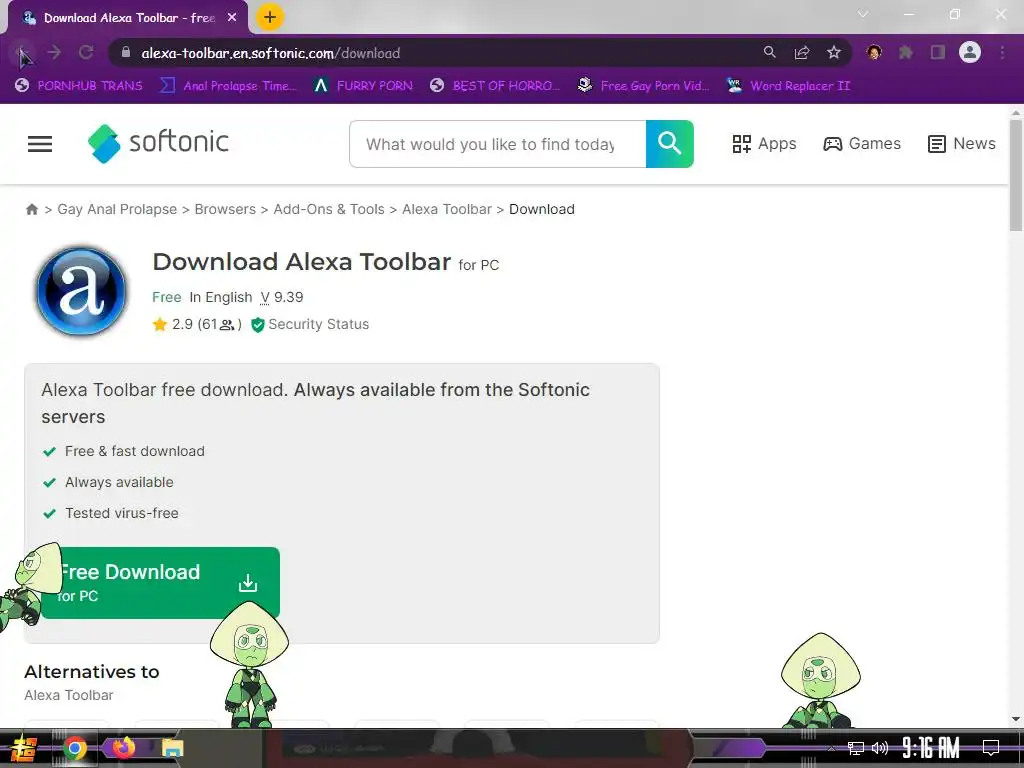Open the Word Replacer II bookmark

tap(789, 86)
